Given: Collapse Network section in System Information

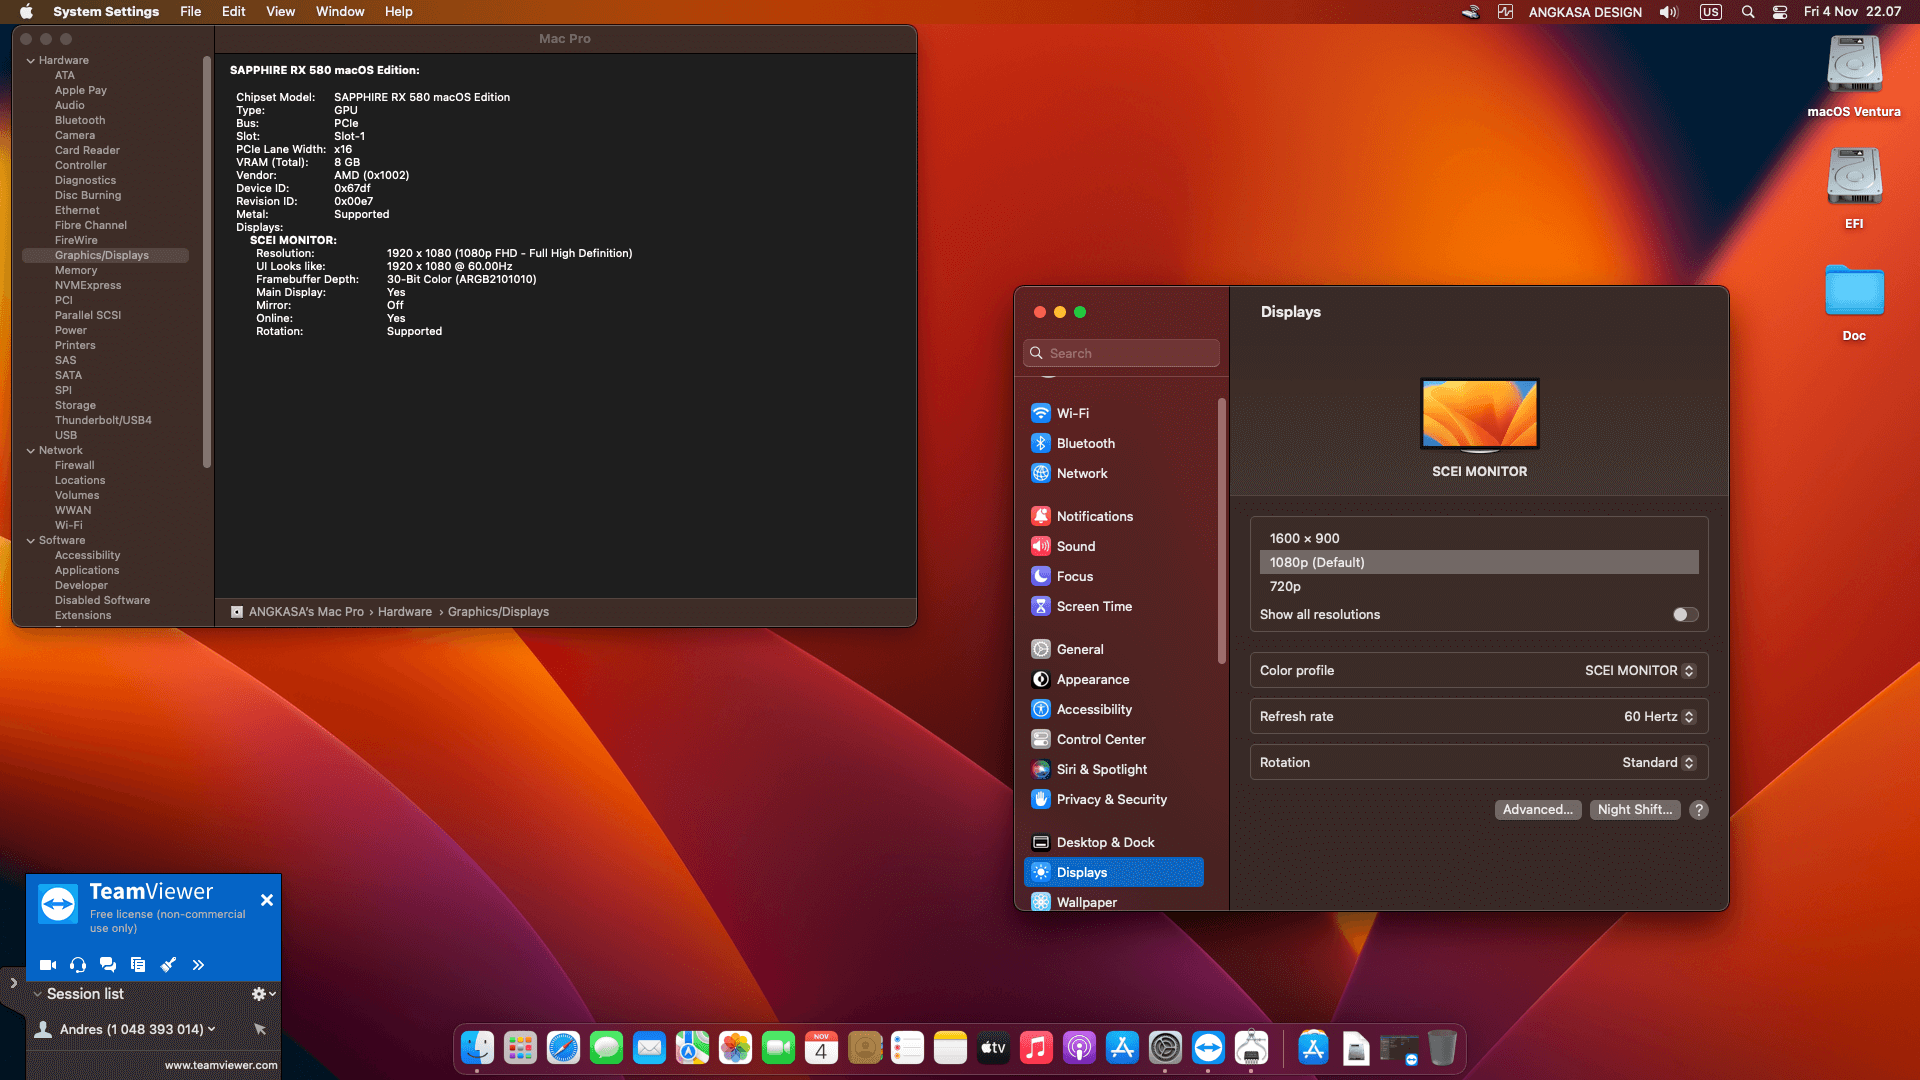Looking at the screenshot, I should point(31,451).
